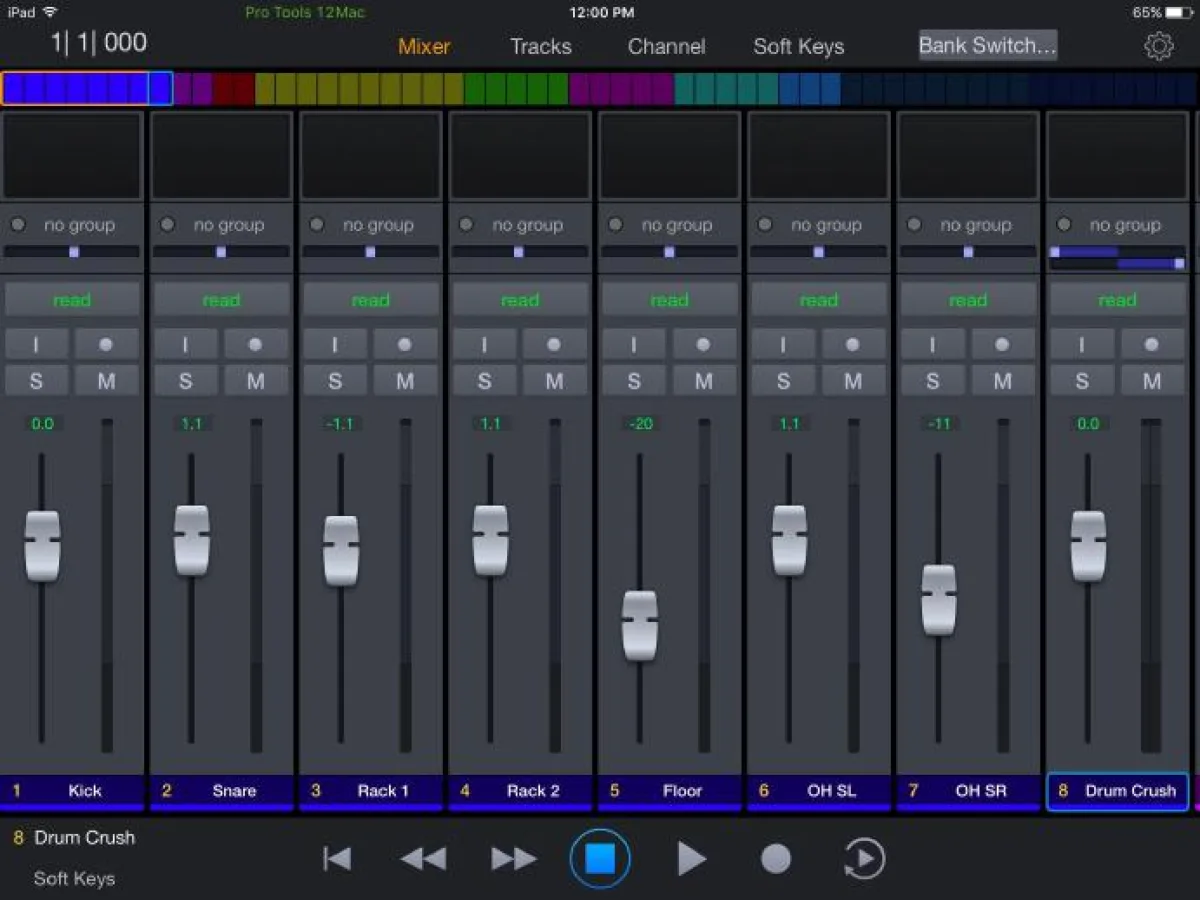Enable input monitoring on Kick

point(37,344)
